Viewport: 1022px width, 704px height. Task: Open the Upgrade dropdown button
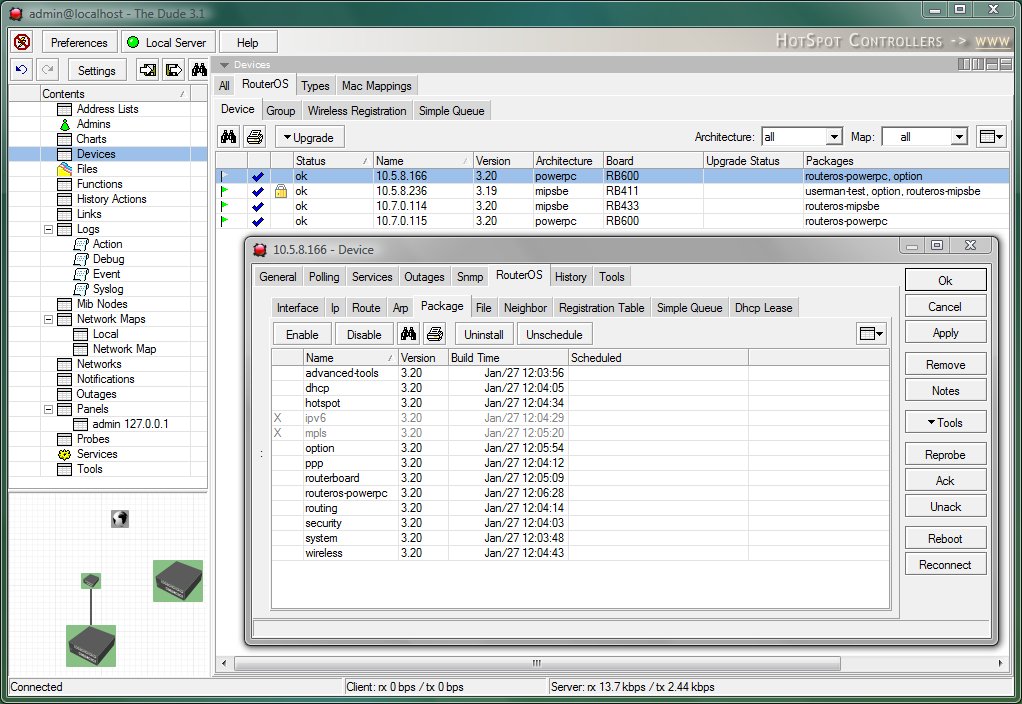pyautogui.click(x=310, y=138)
